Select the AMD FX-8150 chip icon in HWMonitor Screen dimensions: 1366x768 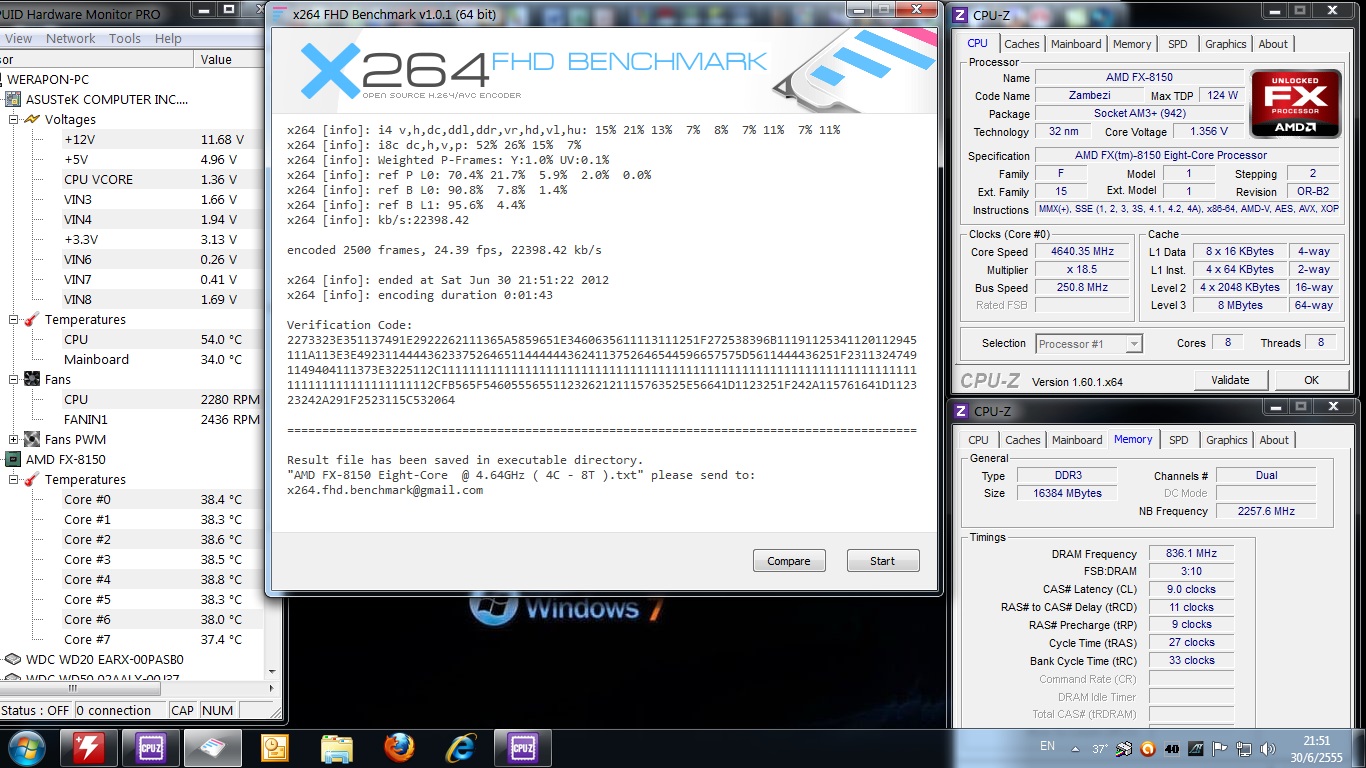pyautogui.click(x=13, y=459)
